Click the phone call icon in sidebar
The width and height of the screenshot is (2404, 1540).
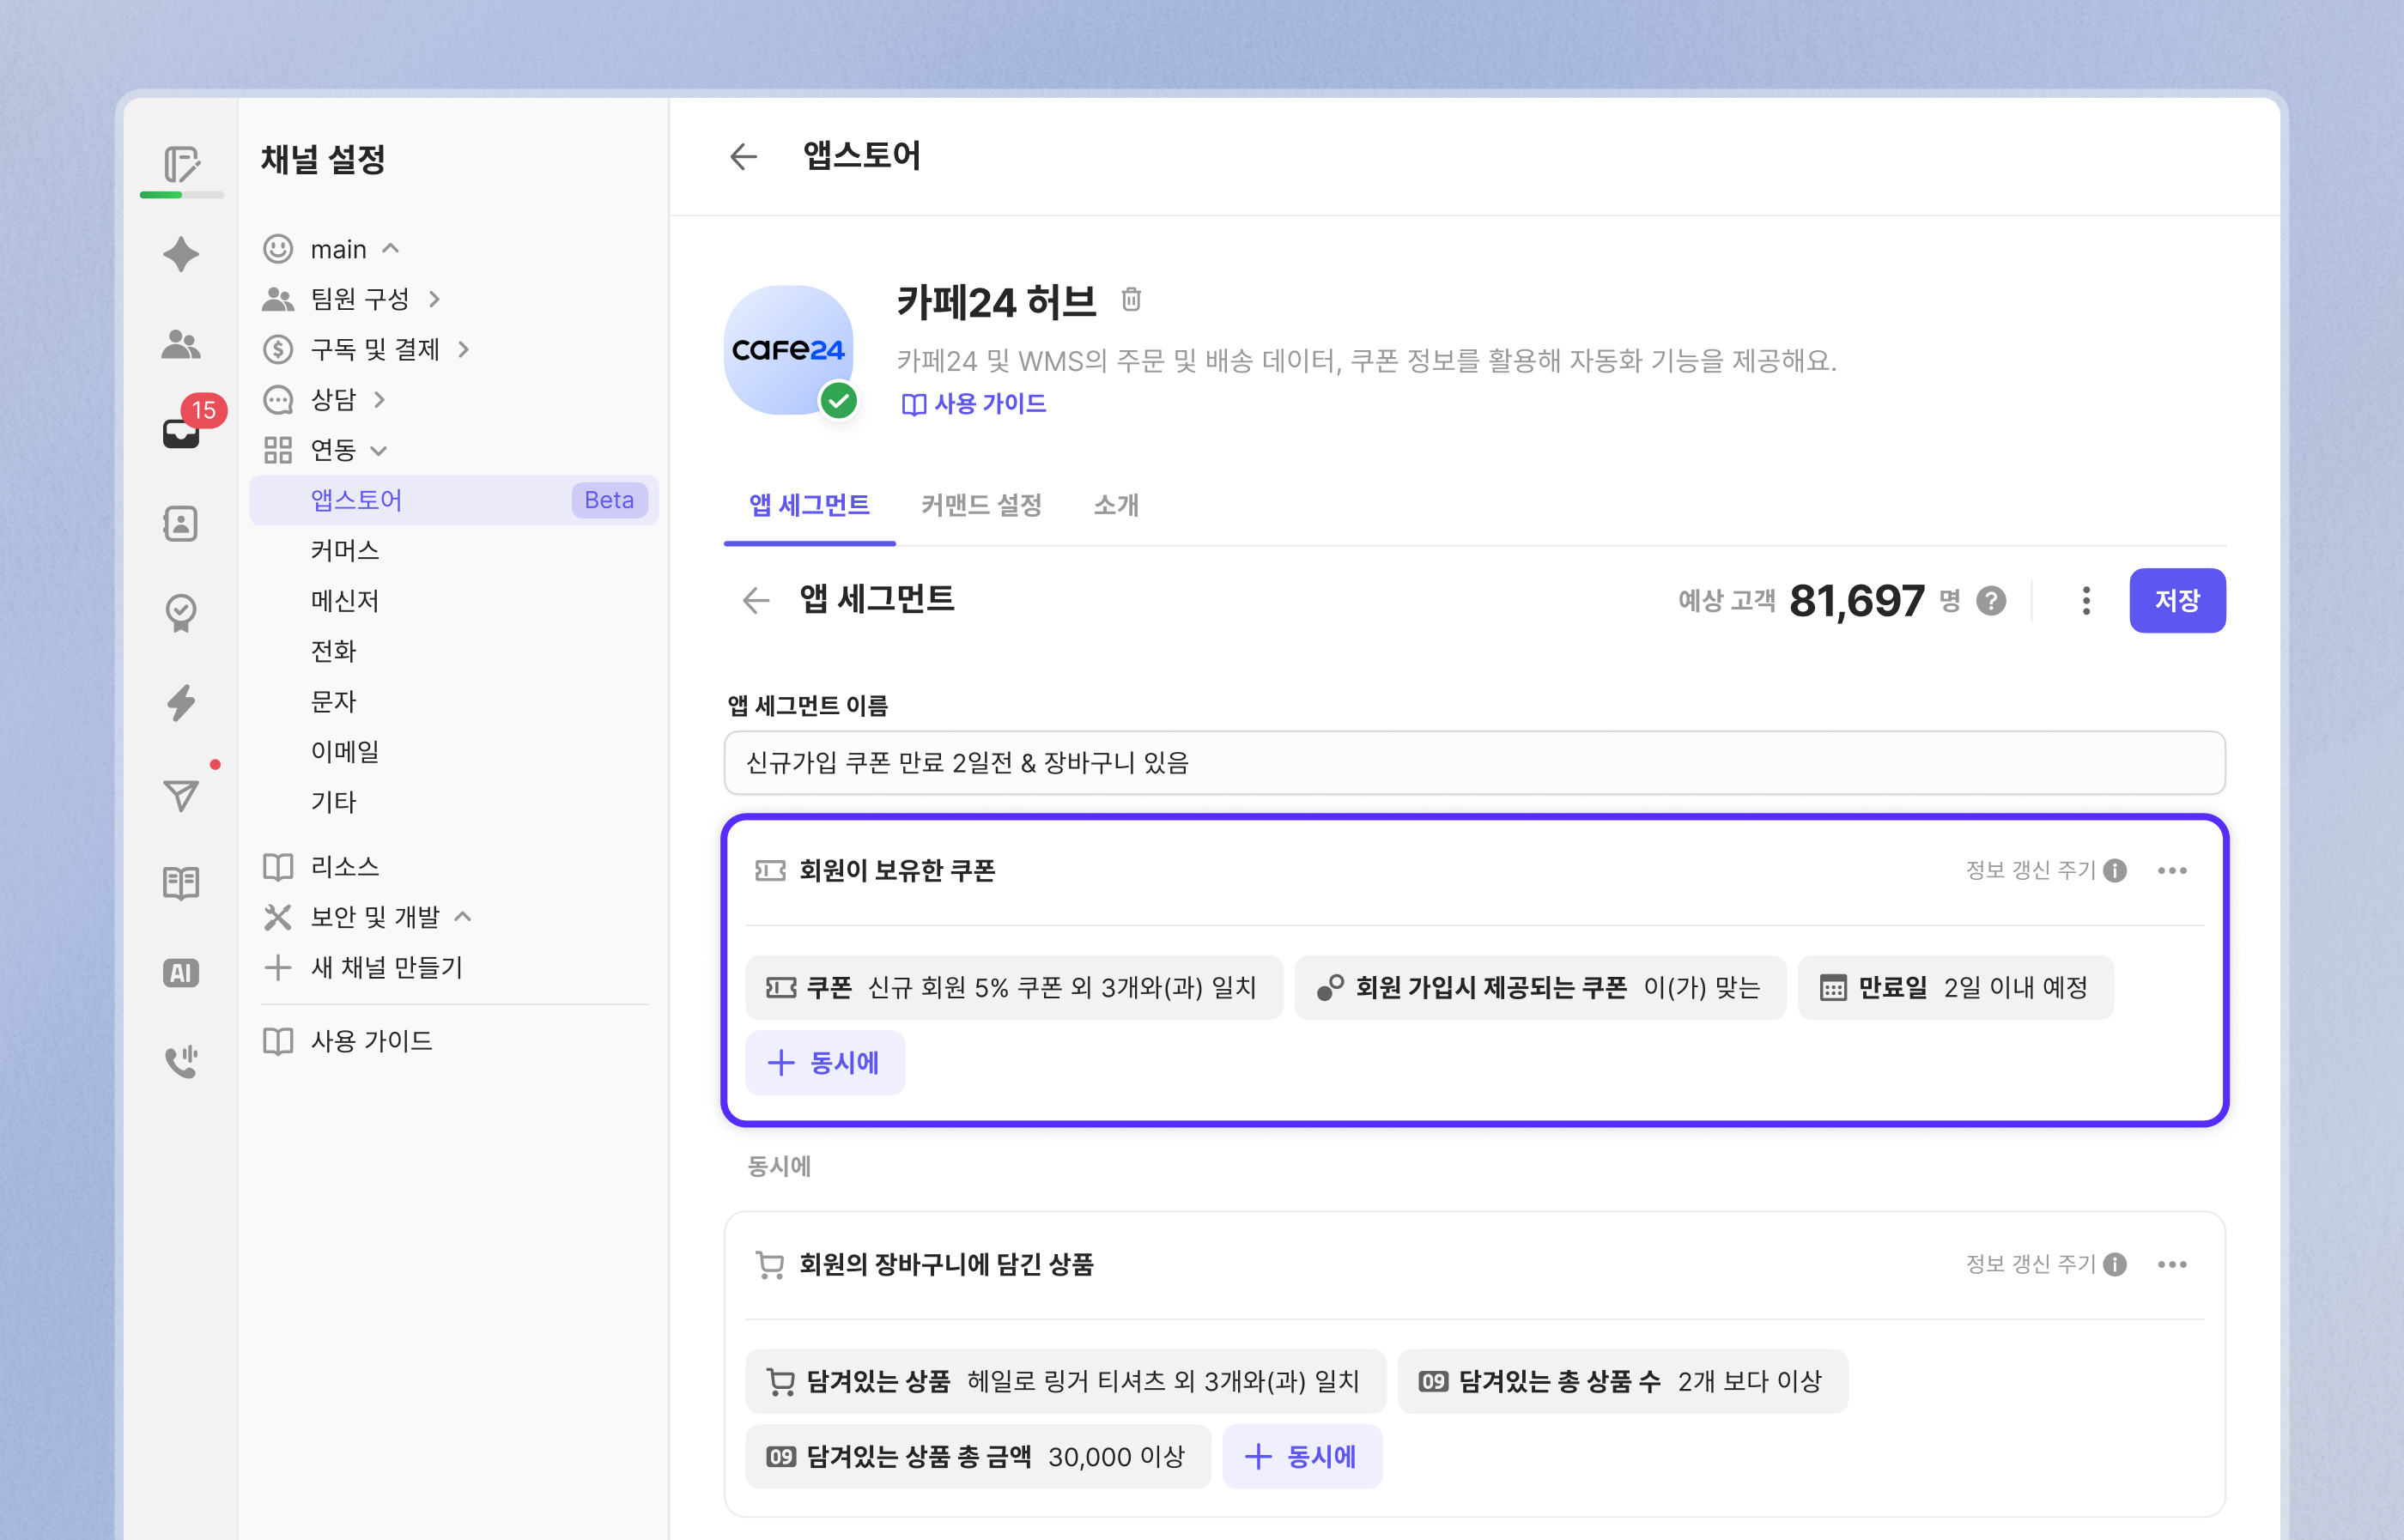point(181,1061)
